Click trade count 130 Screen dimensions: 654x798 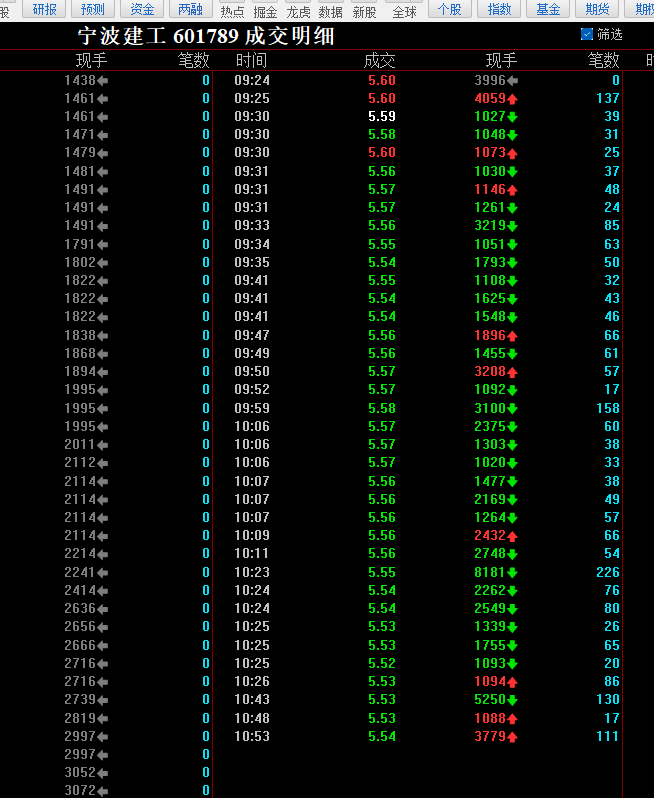pos(608,699)
